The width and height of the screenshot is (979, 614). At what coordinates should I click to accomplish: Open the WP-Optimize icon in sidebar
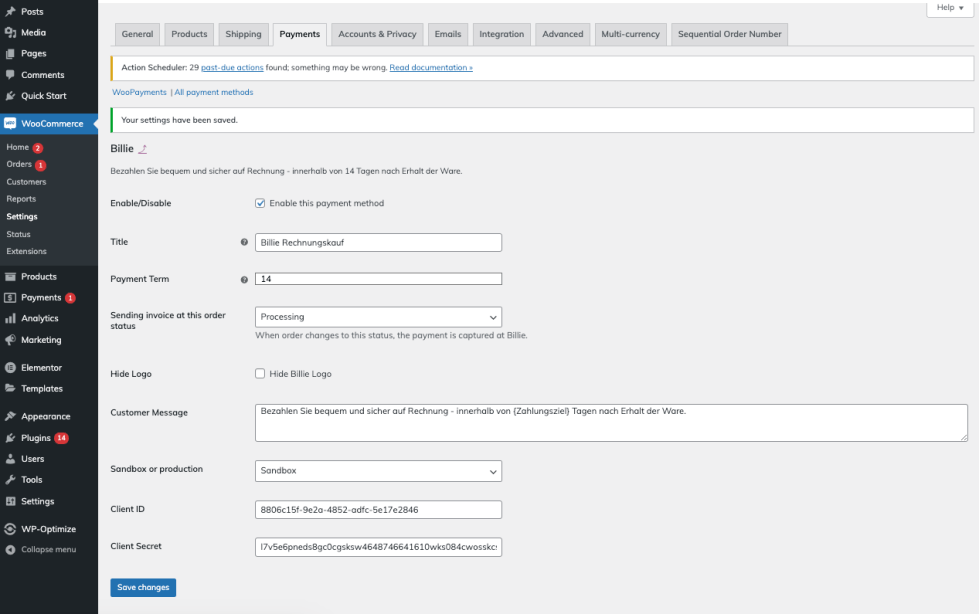pyautogui.click(x=10, y=529)
